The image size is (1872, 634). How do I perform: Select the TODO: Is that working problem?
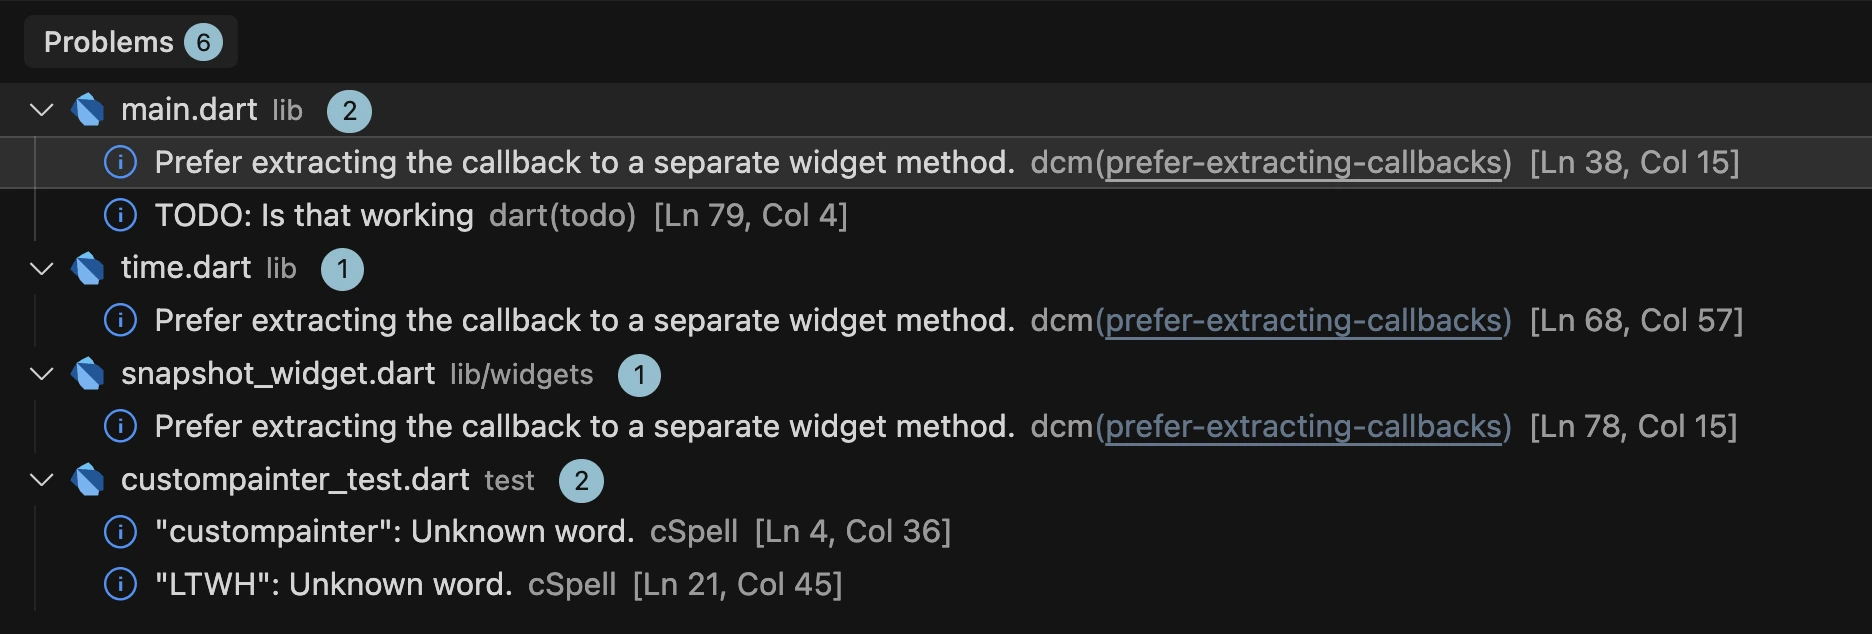[314, 214]
